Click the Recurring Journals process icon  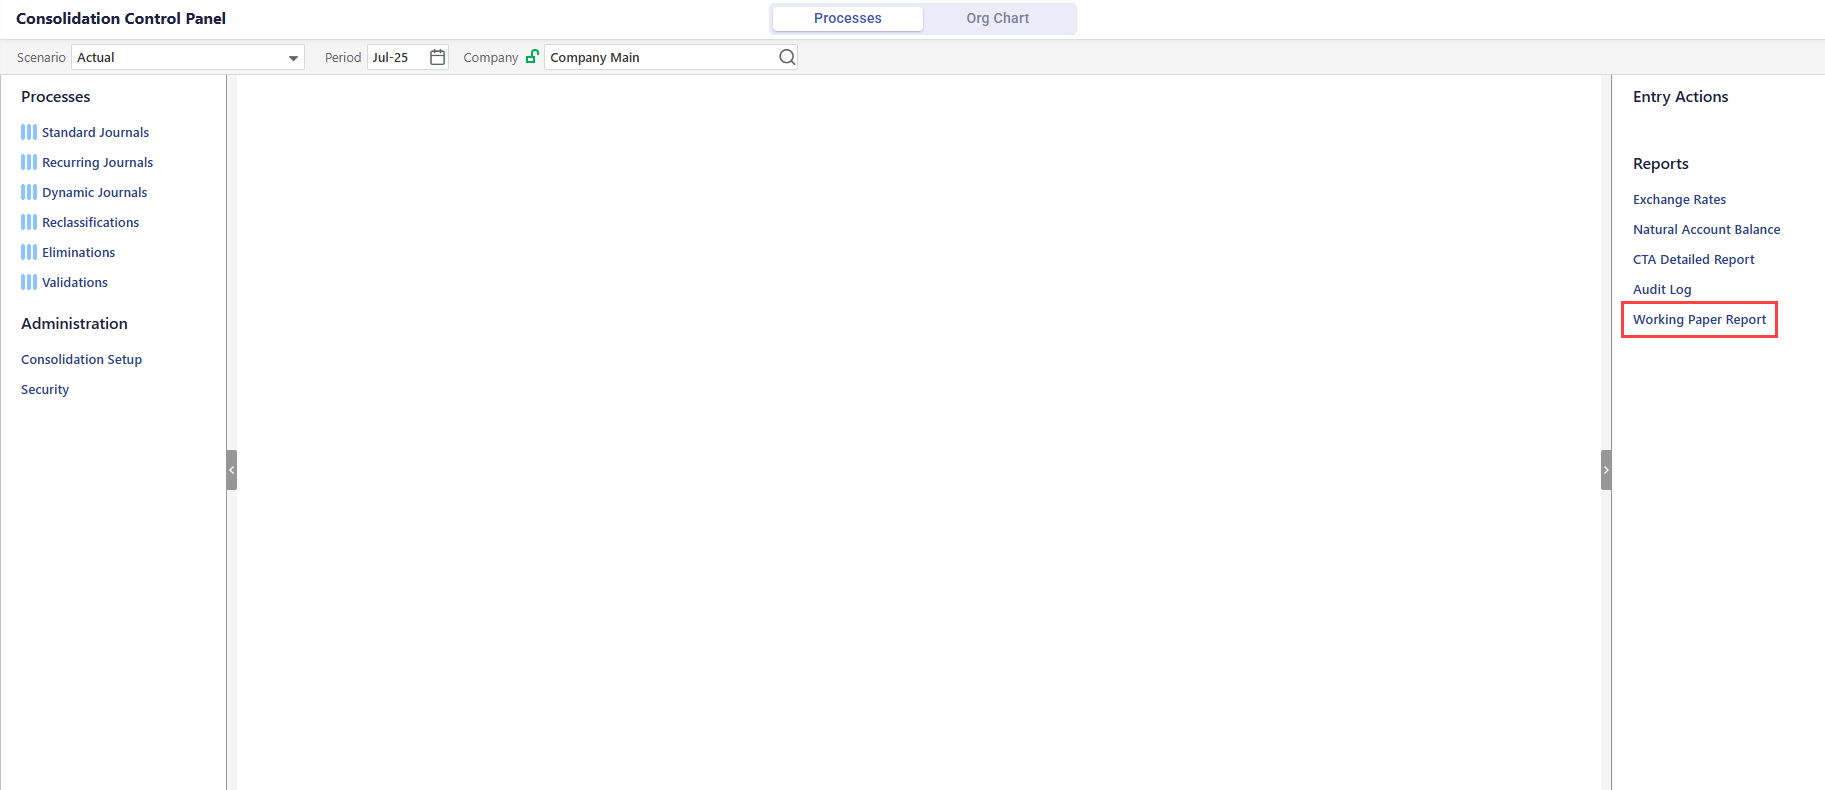[29, 162]
